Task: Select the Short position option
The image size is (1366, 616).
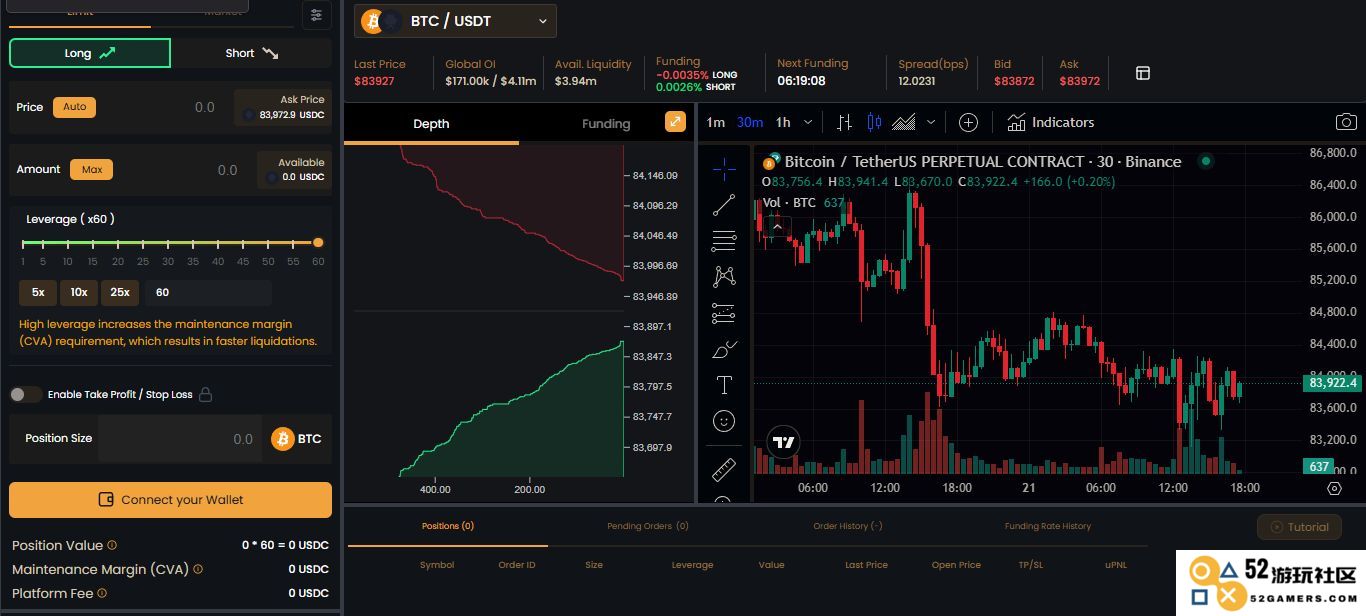Action: click(x=251, y=53)
